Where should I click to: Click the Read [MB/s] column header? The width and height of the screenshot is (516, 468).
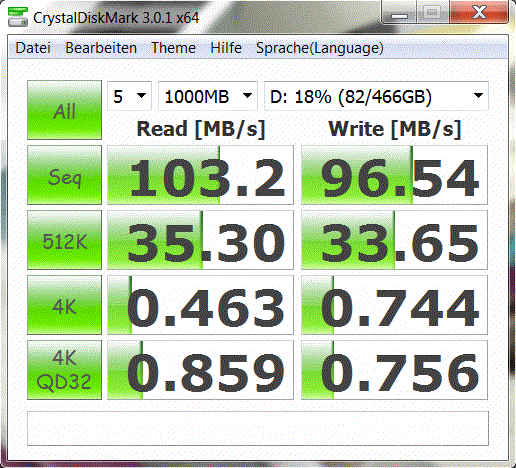(x=201, y=129)
